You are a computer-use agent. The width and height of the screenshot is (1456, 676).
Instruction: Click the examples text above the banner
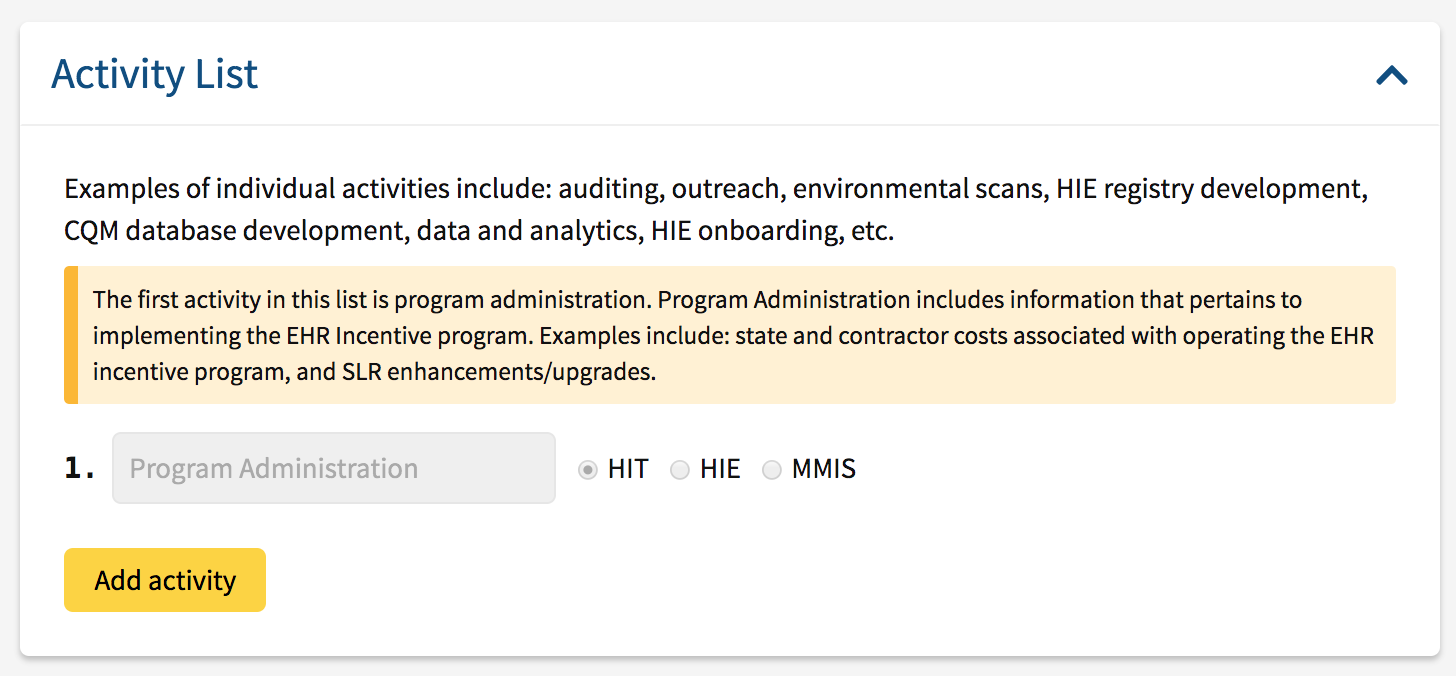tap(716, 209)
